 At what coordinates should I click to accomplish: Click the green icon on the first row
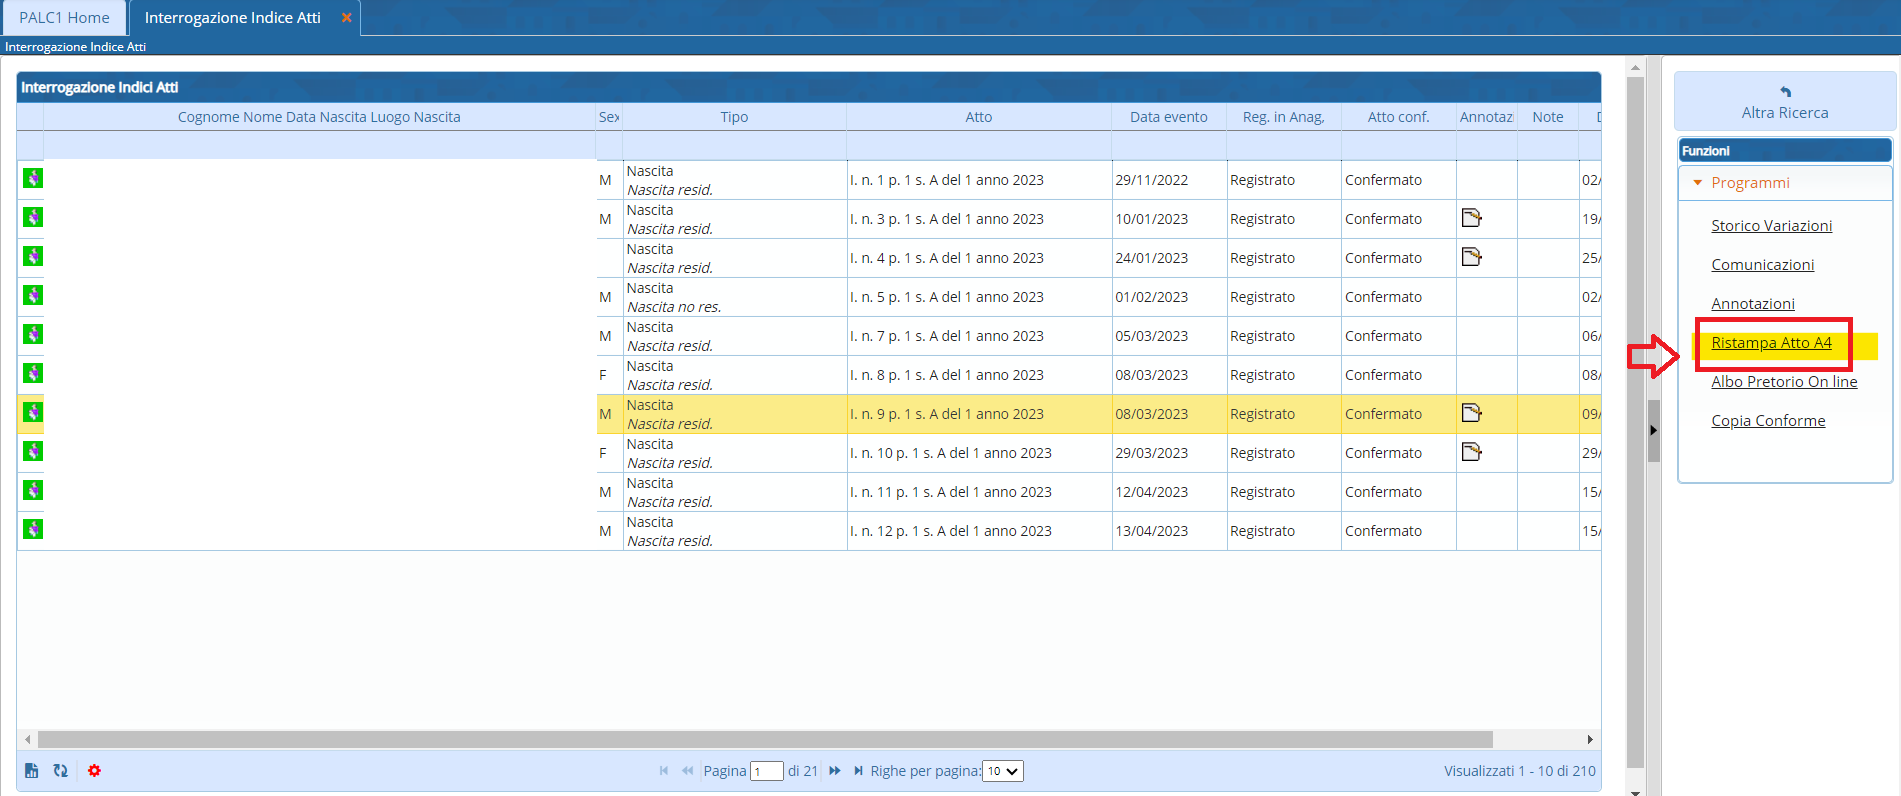coord(33,178)
